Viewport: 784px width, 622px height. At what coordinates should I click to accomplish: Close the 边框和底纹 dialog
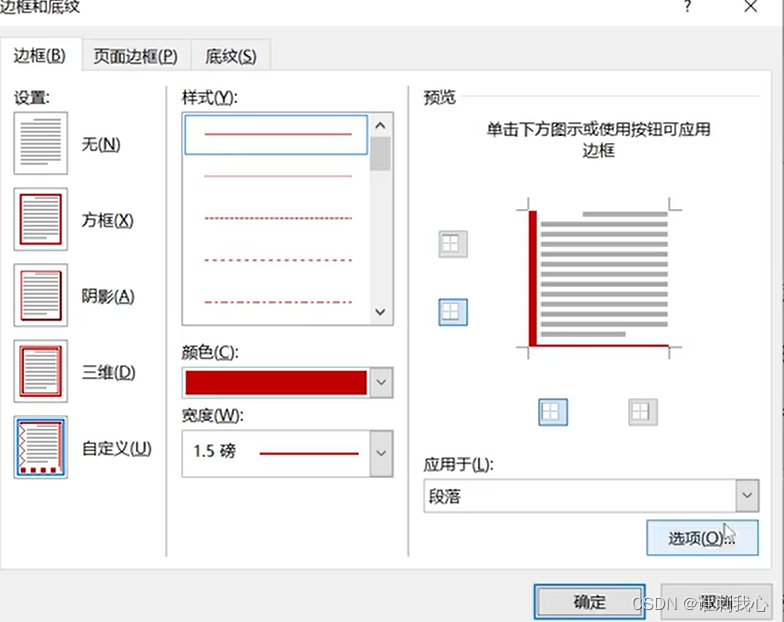(x=750, y=6)
